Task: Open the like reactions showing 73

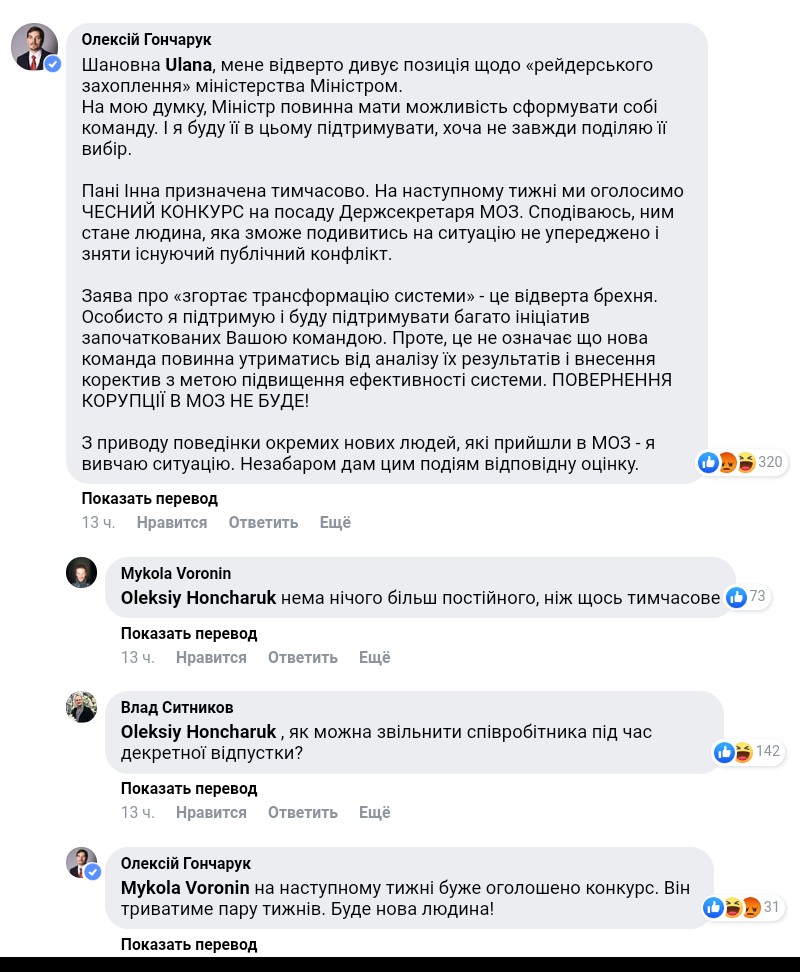Action: [x=746, y=597]
